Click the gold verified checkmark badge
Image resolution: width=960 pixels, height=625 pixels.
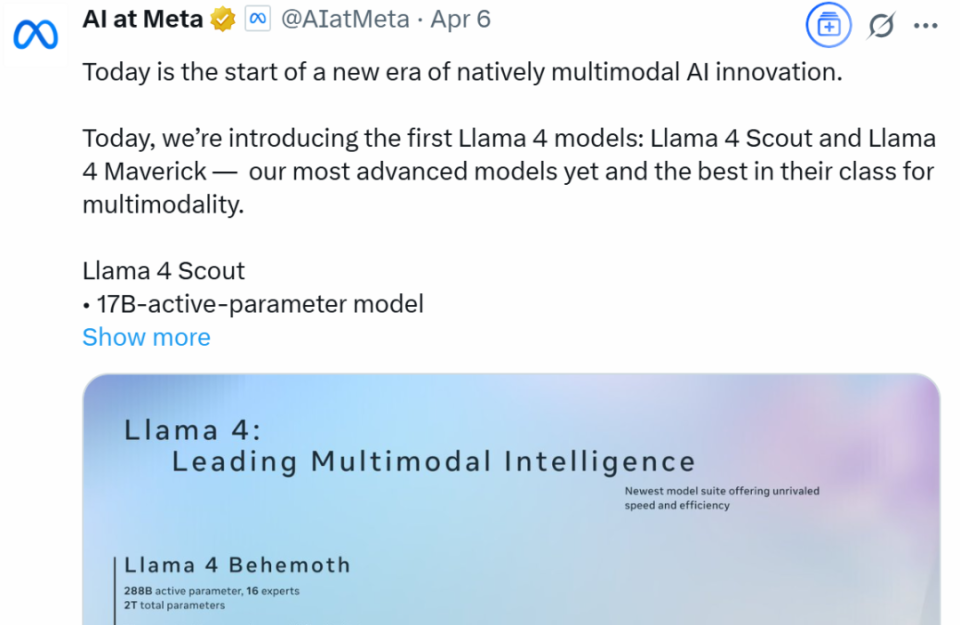pos(222,20)
